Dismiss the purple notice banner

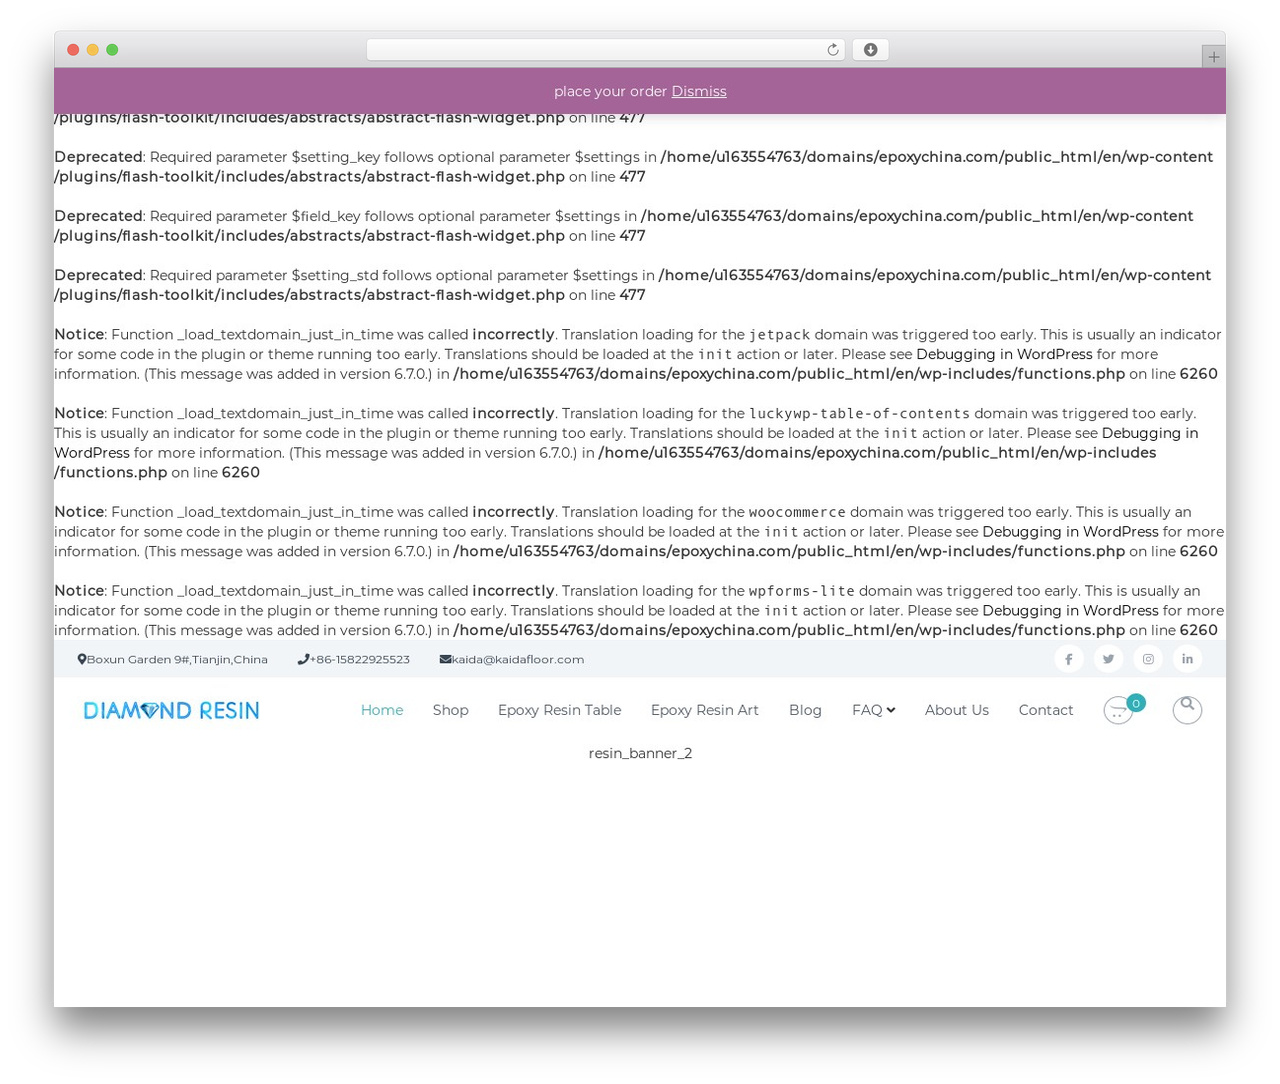tap(698, 91)
